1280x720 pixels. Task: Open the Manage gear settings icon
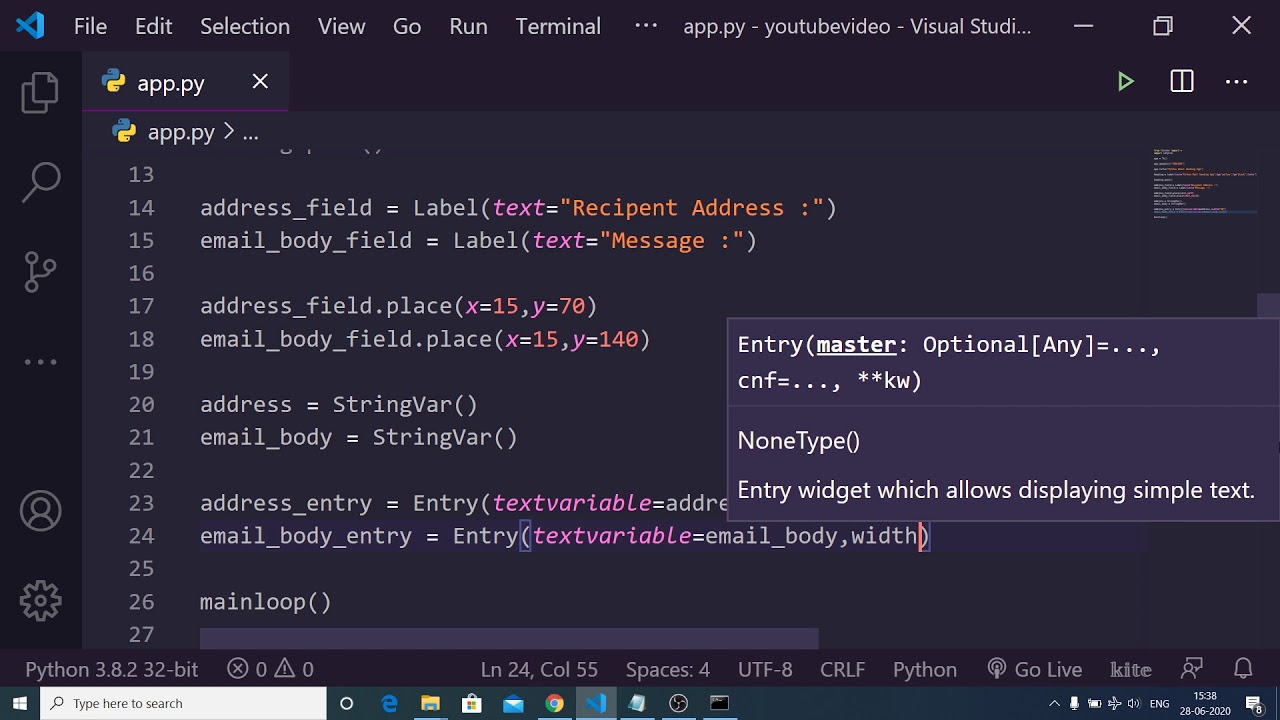coord(40,601)
